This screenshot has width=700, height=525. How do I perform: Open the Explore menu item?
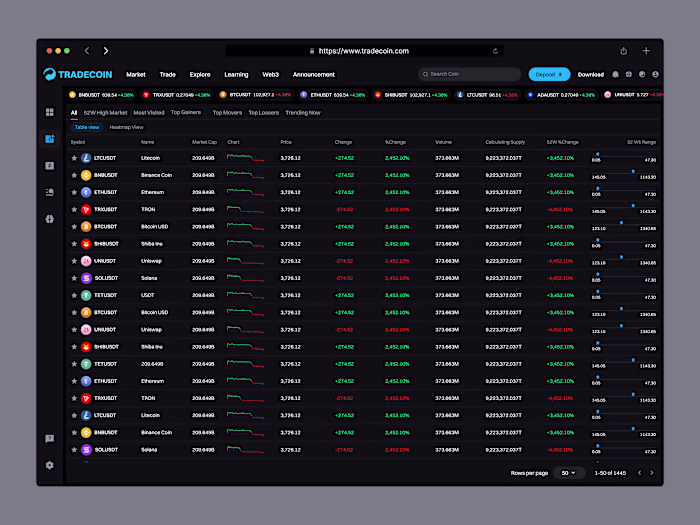tap(200, 75)
